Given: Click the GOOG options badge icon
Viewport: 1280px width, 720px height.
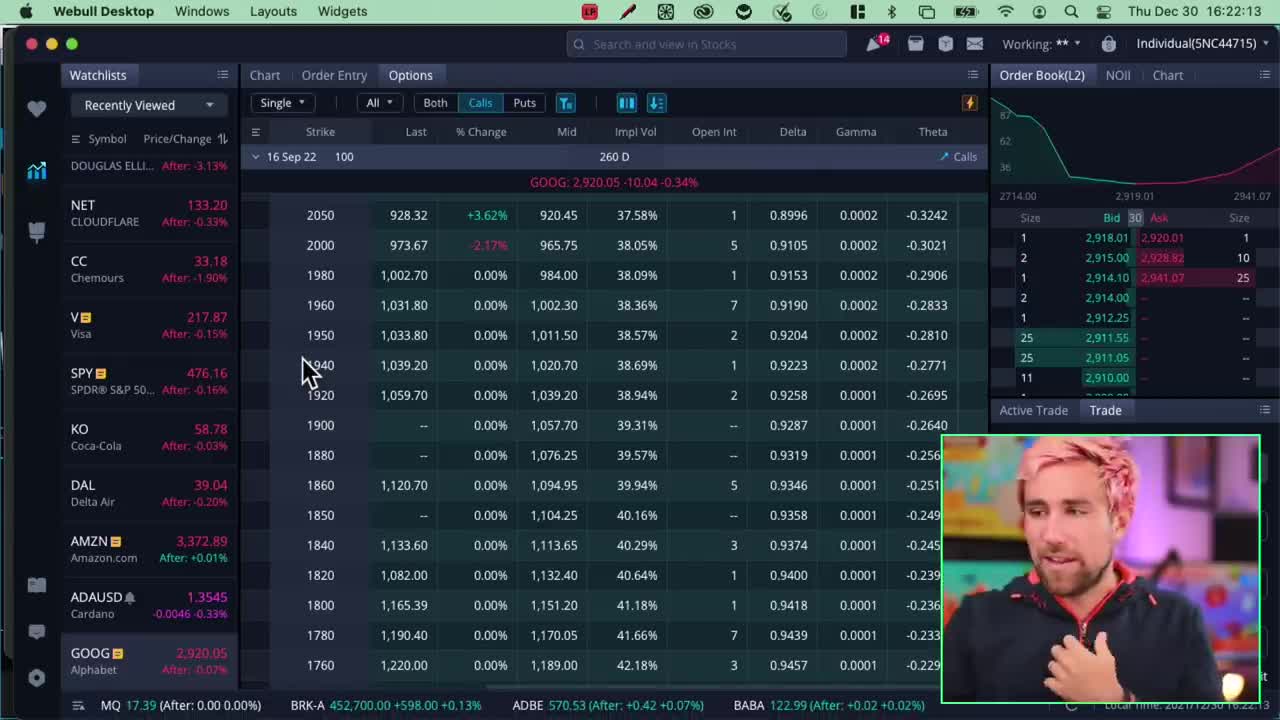Looking at the screenshot, I should click(x=117, y=653).
